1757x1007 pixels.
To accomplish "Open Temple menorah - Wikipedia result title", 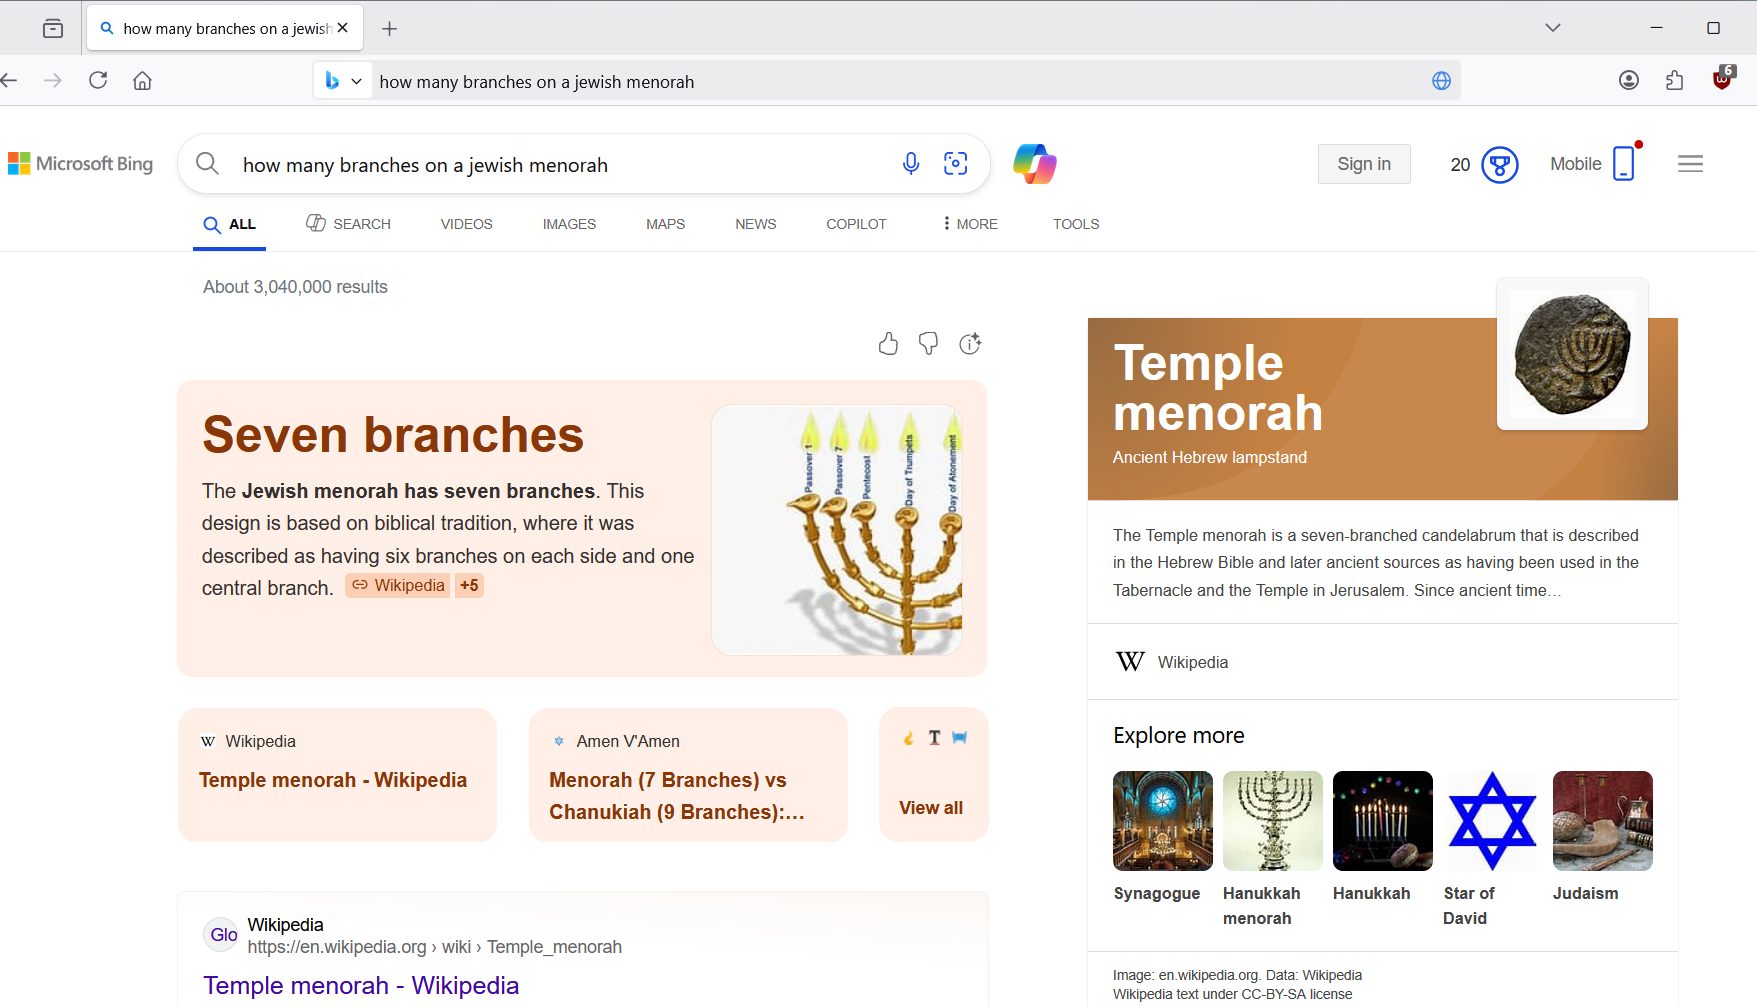I will (361, 986).
